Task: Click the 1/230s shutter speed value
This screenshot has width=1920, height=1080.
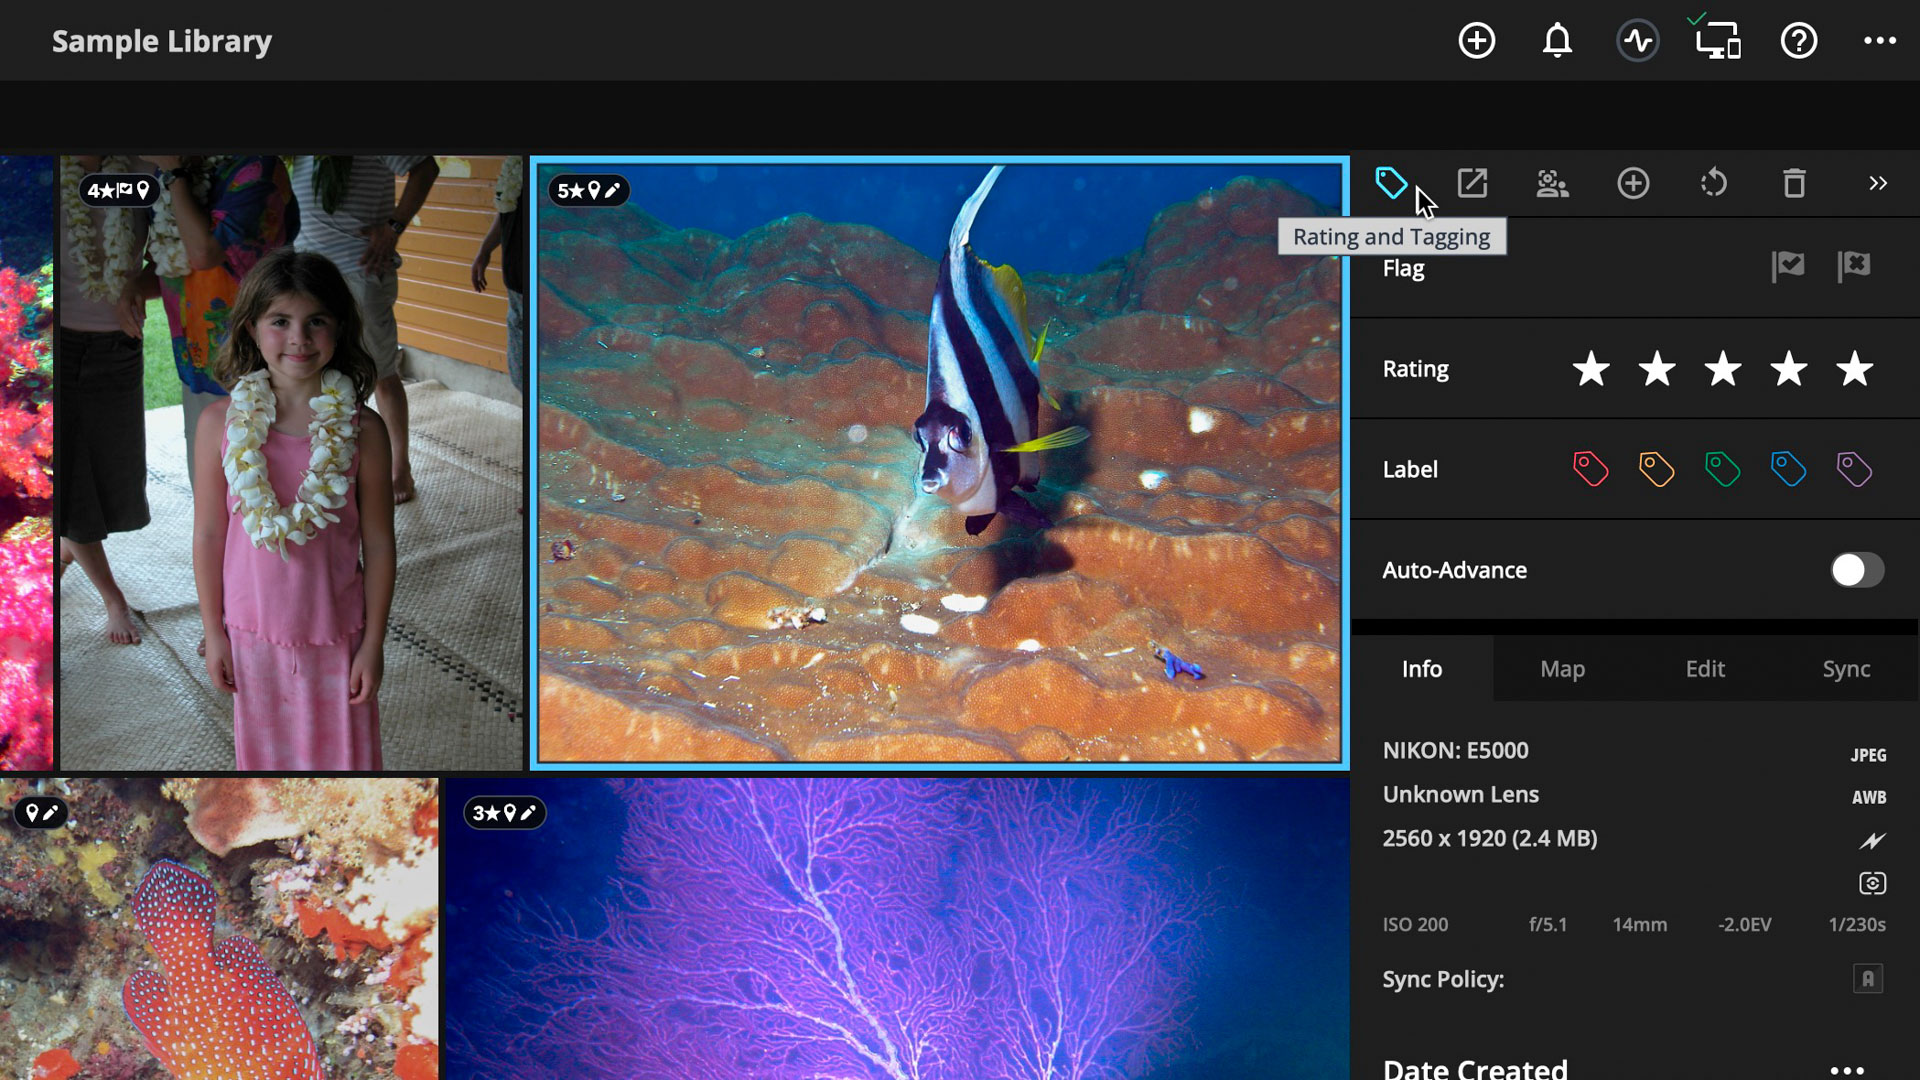Action: pos(1857,925)
